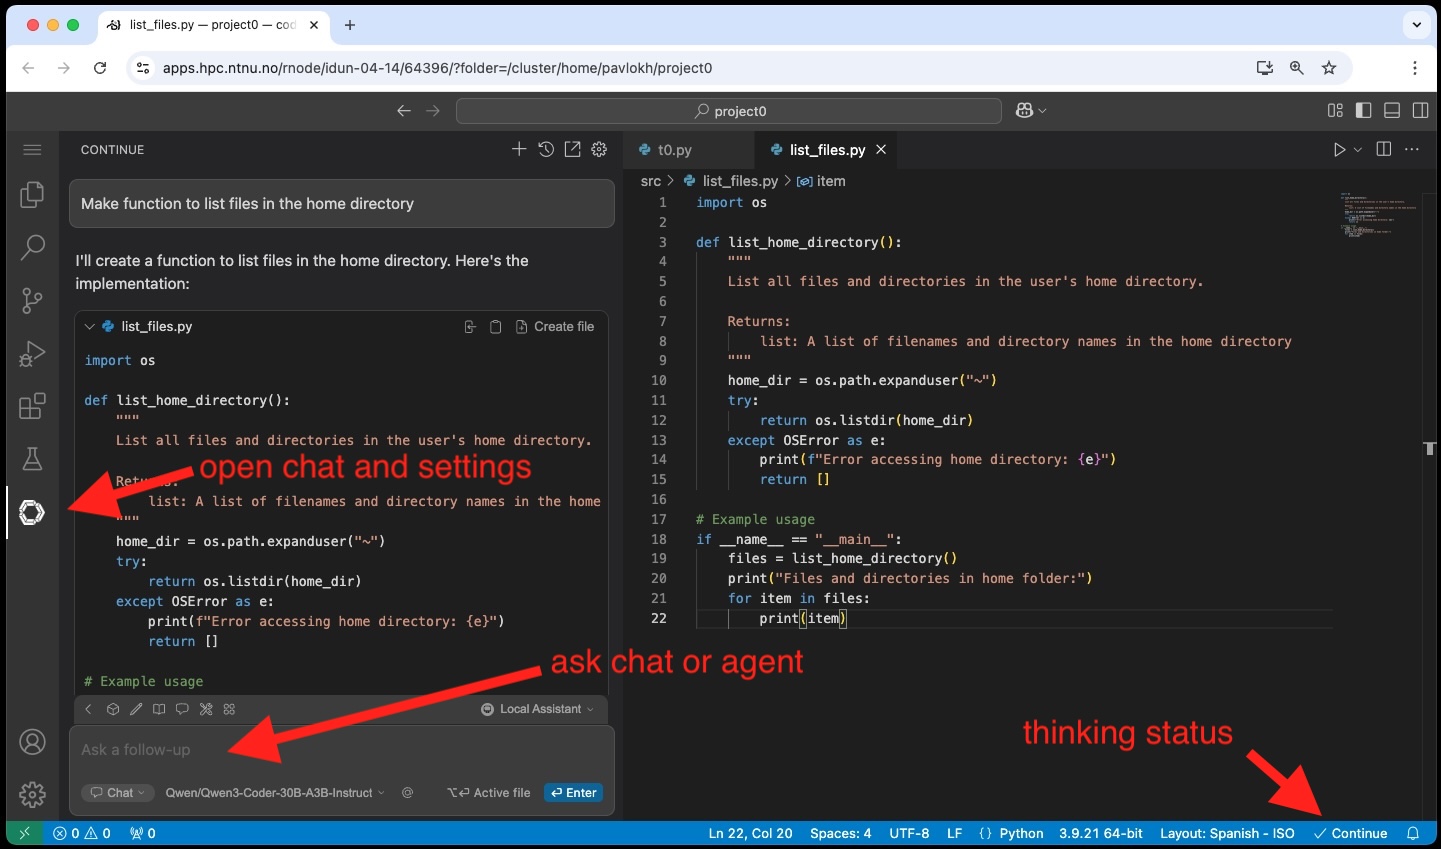Open the Chat mode dropdown
This screenshot has width=1441, height=849.
point(117,793)
